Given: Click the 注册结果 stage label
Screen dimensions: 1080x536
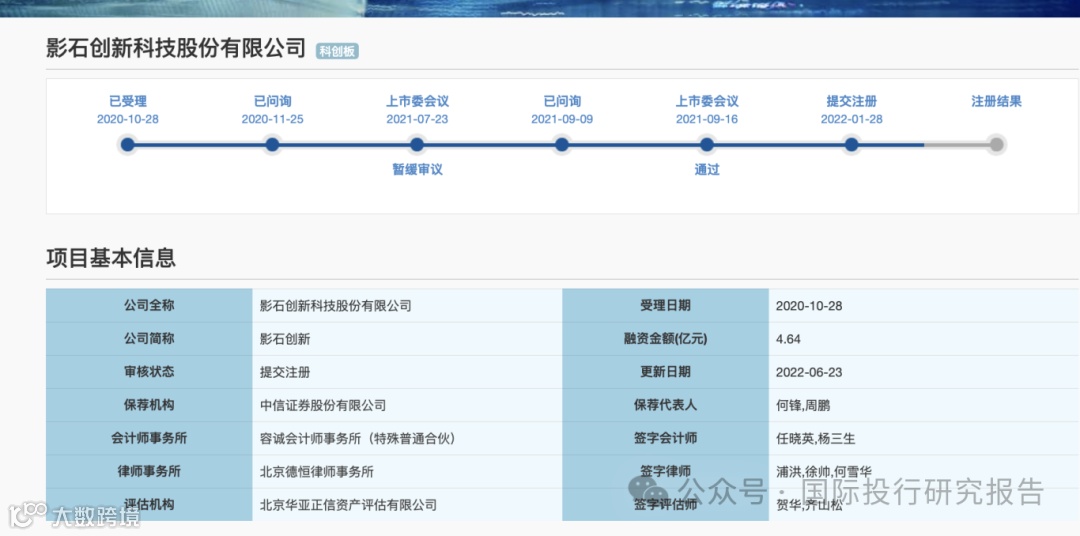Looking at the screenshot, I should click(x=996, y=101).
